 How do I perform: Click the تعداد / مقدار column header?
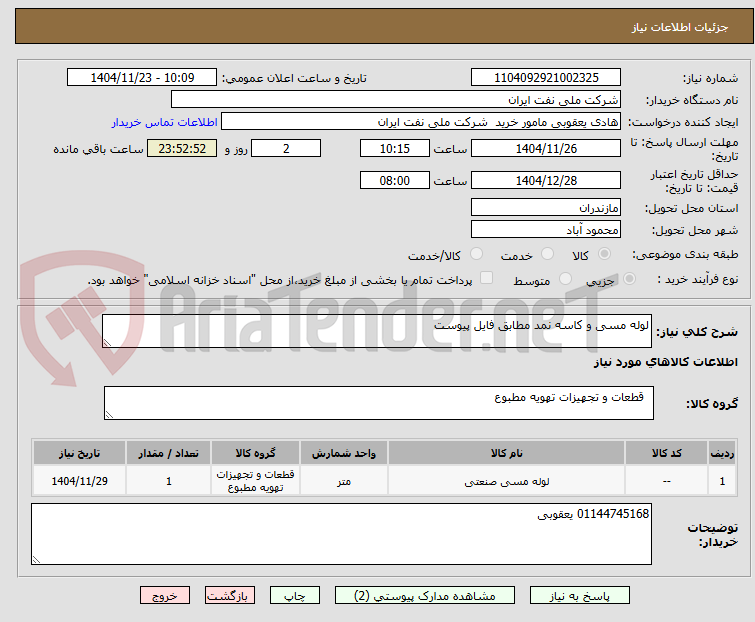click(x=169, y=453)
